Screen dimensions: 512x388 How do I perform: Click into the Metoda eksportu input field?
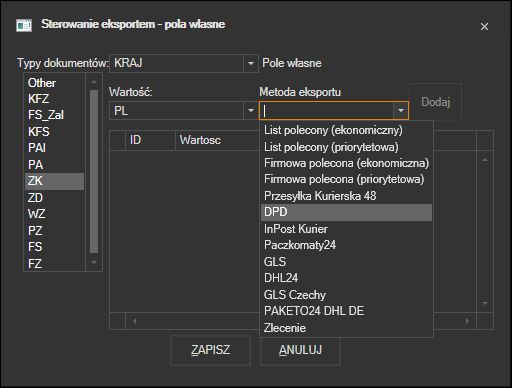[327, 110]
